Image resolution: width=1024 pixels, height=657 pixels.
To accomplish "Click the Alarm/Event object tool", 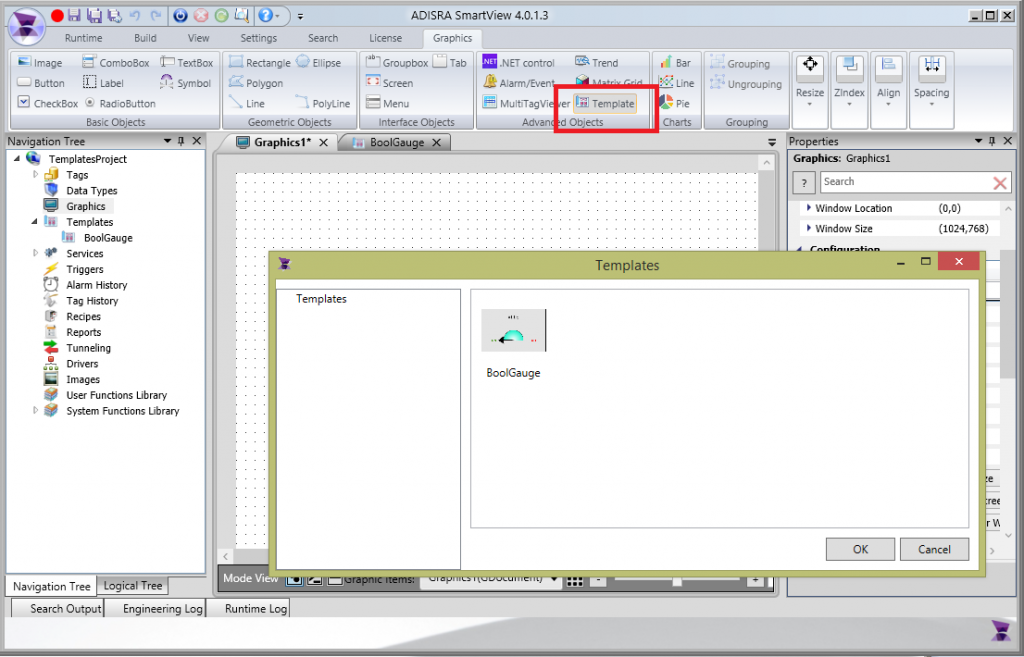I will coord(518,84).
